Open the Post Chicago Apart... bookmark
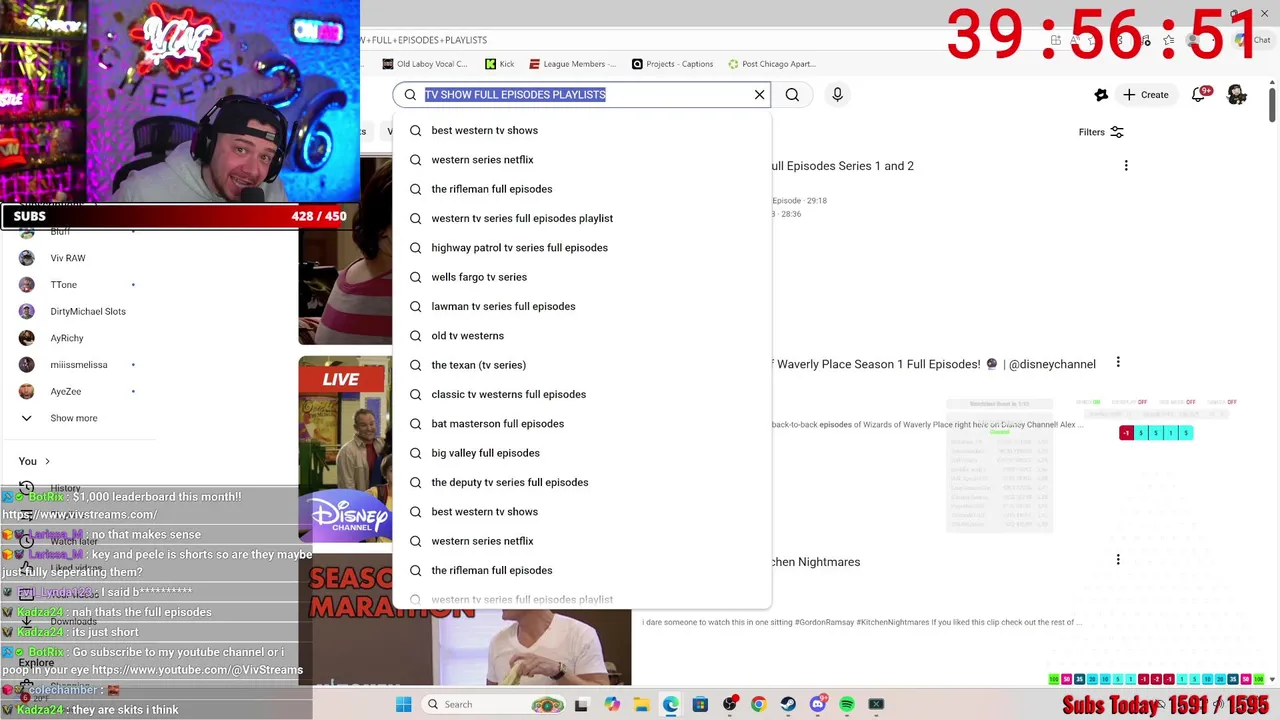 pyautogui.click(x=772, y=64)
